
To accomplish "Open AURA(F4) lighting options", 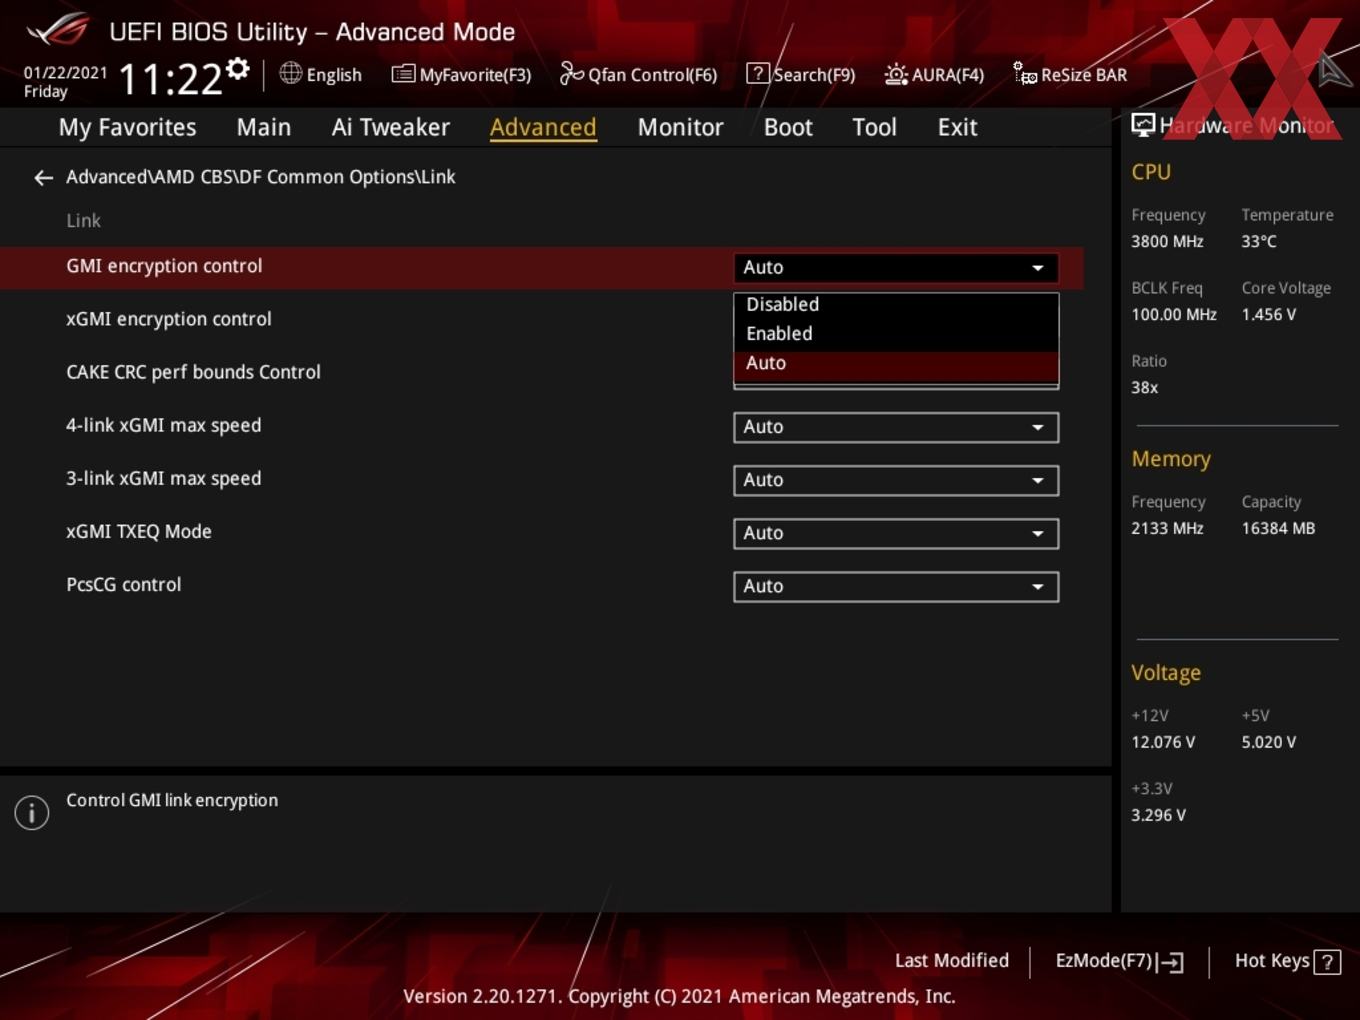I will 935,75.
